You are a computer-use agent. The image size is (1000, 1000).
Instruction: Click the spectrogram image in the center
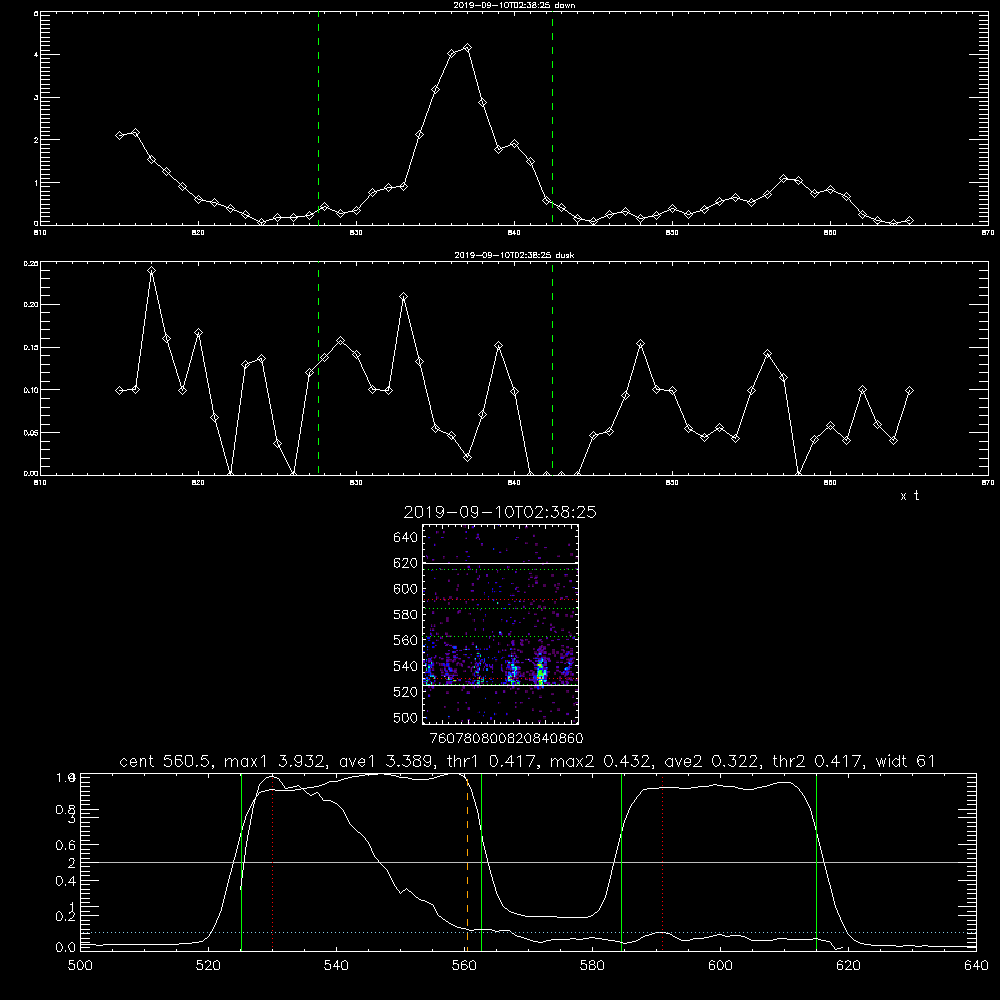coord(501,624)
